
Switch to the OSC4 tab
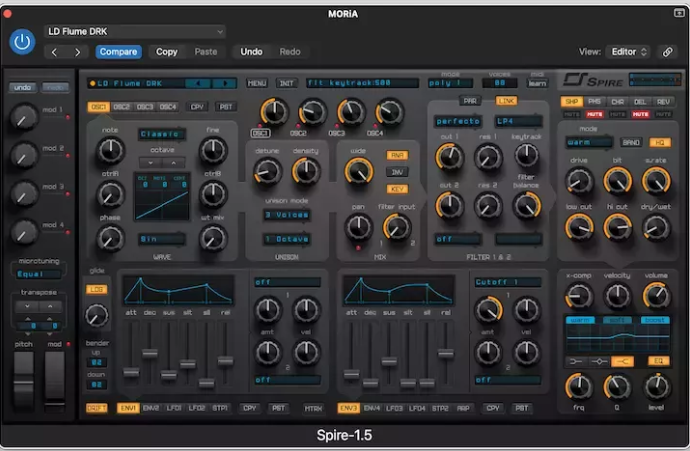[168, 106]
